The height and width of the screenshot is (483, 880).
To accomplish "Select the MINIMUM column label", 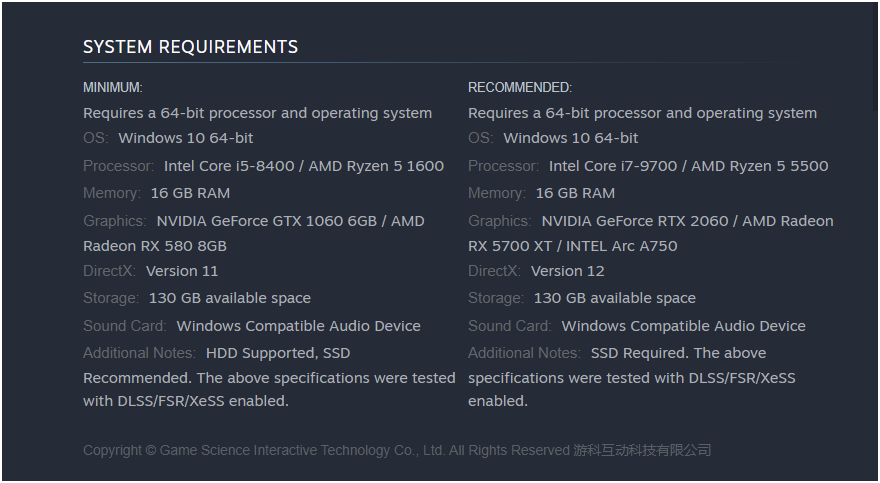I will tap(113, 88).
